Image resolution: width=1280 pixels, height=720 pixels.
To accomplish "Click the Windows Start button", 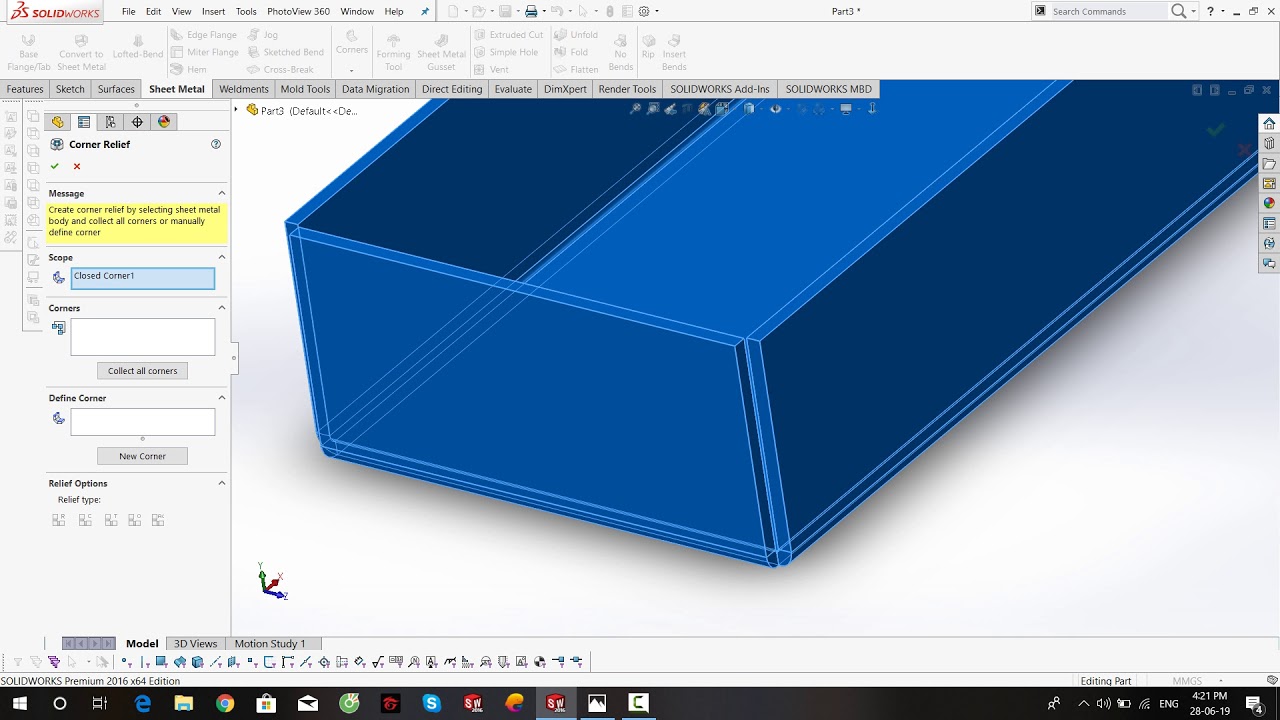I will coord(19,704).
